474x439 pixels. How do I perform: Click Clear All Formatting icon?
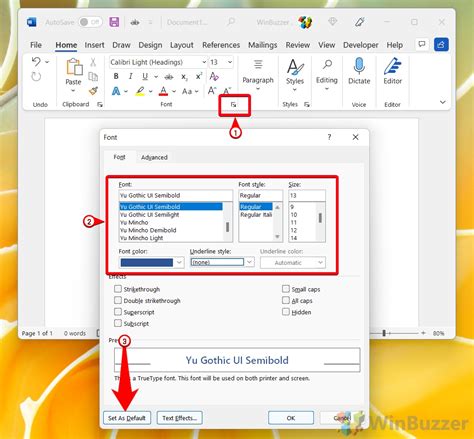coord(214,76)
